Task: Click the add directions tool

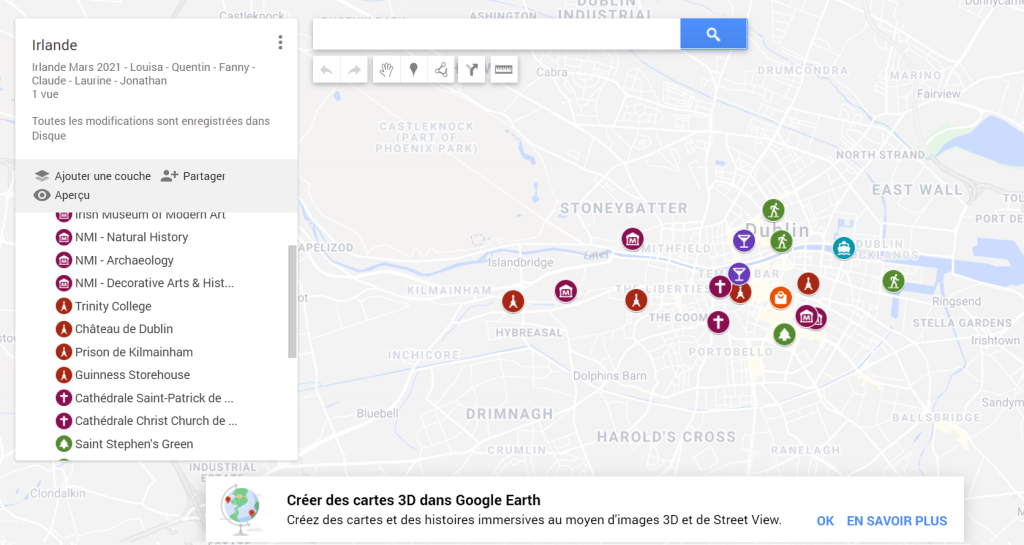Action: tap(471, 70)
